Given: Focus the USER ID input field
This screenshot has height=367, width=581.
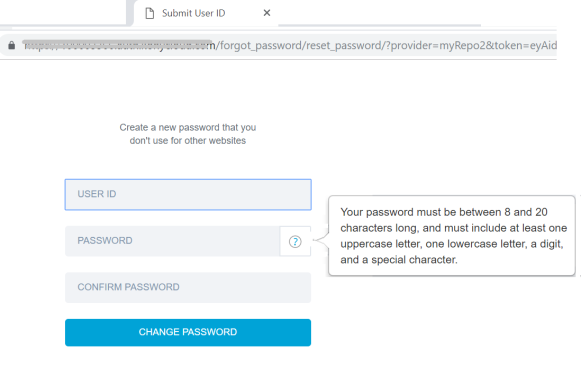Looking at the screenshot, I should tap(188, 195).
